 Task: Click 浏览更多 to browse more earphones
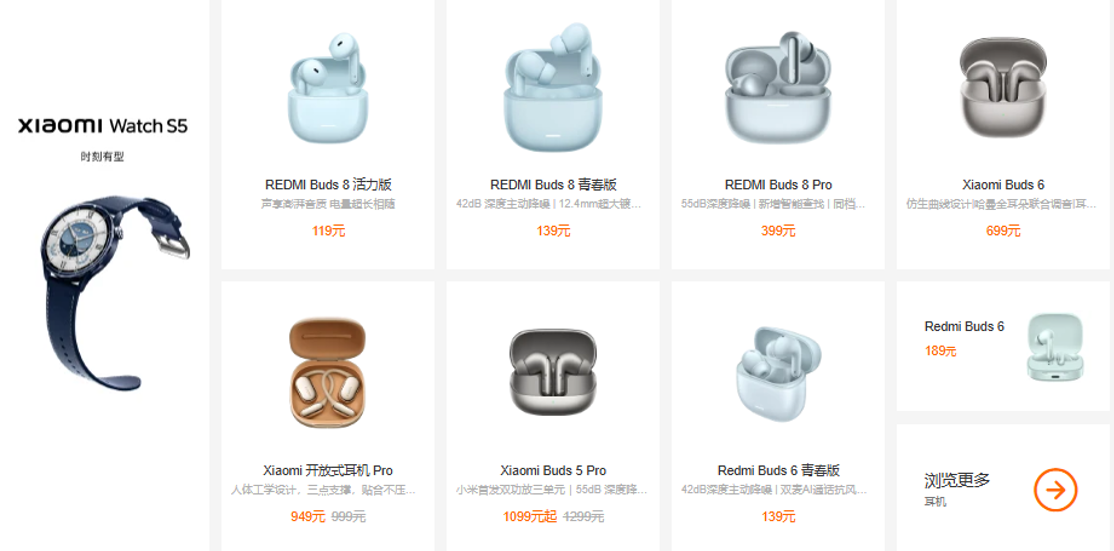click(x=956, y=480)
